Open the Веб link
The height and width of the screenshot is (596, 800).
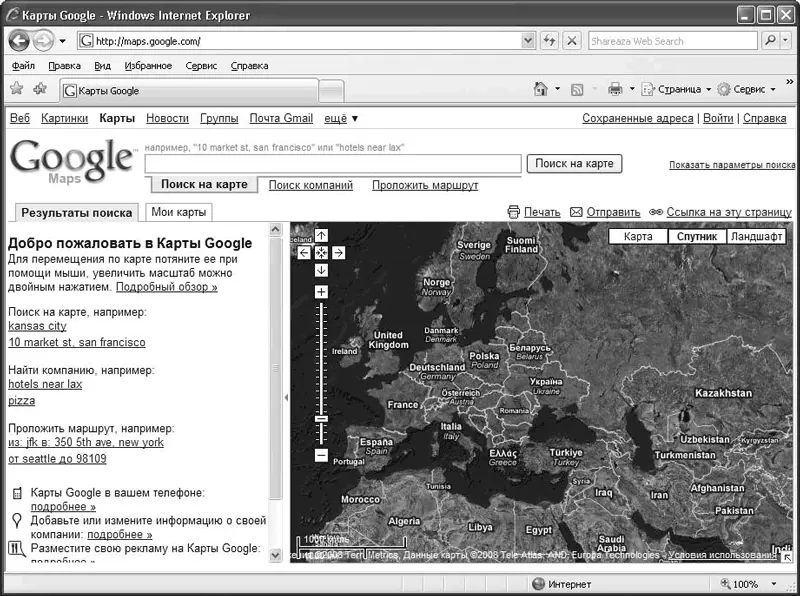coord(20,118)
